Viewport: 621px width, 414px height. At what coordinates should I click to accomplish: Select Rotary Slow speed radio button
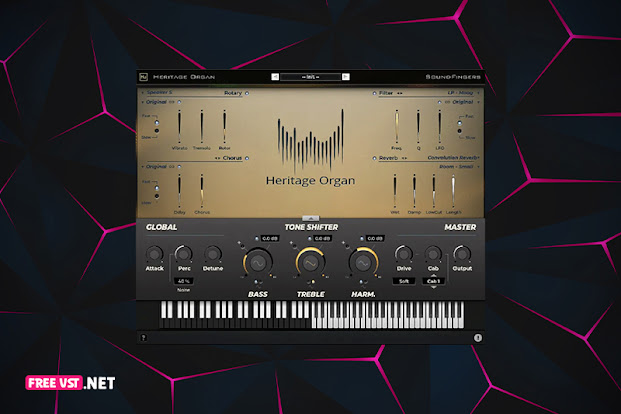click(x=157, y=130)
